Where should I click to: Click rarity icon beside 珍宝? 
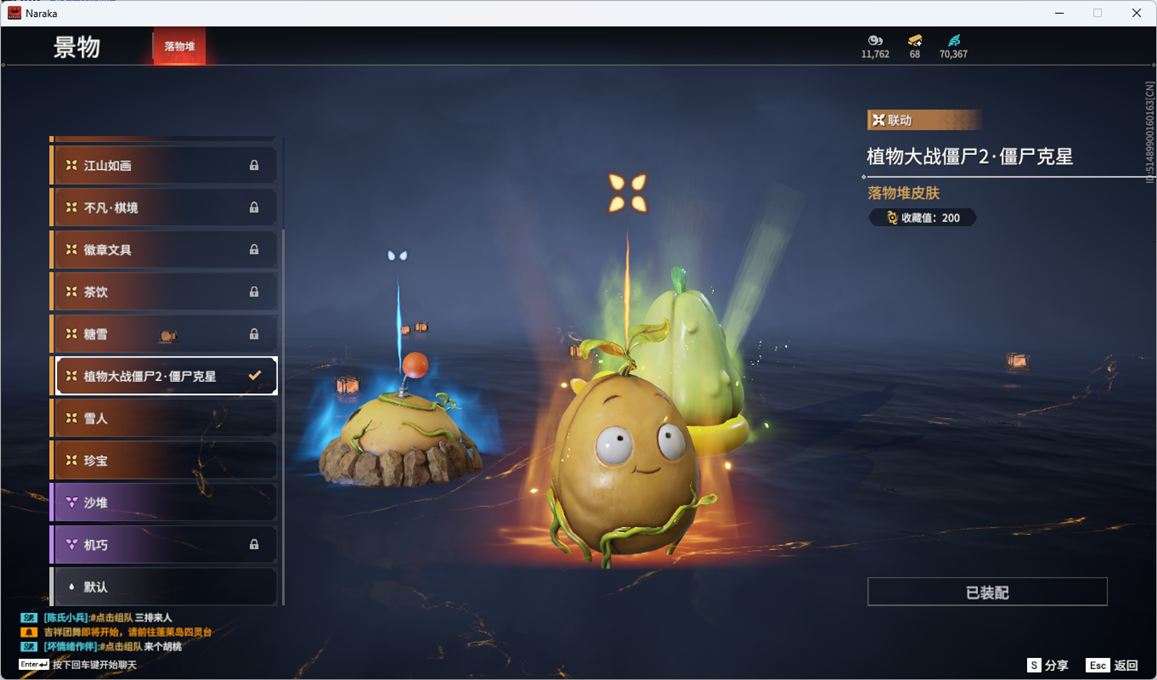coord(72,460)
